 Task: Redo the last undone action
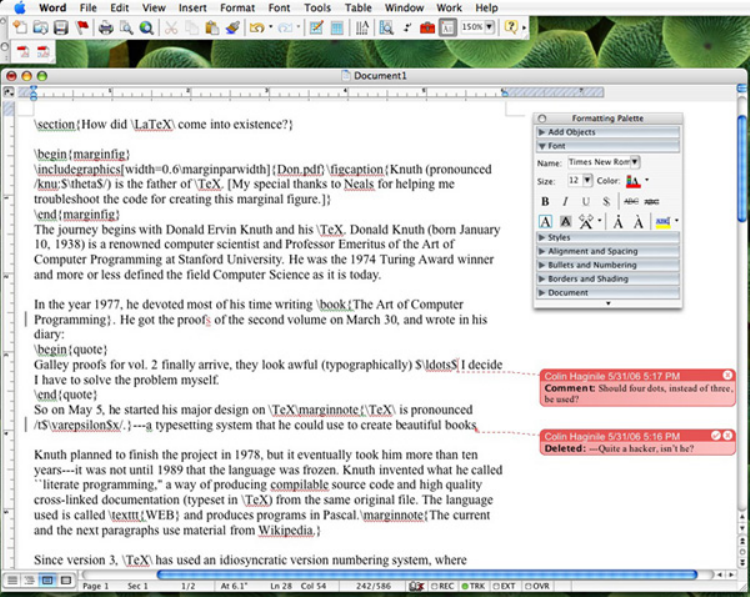tap(285, 27)
